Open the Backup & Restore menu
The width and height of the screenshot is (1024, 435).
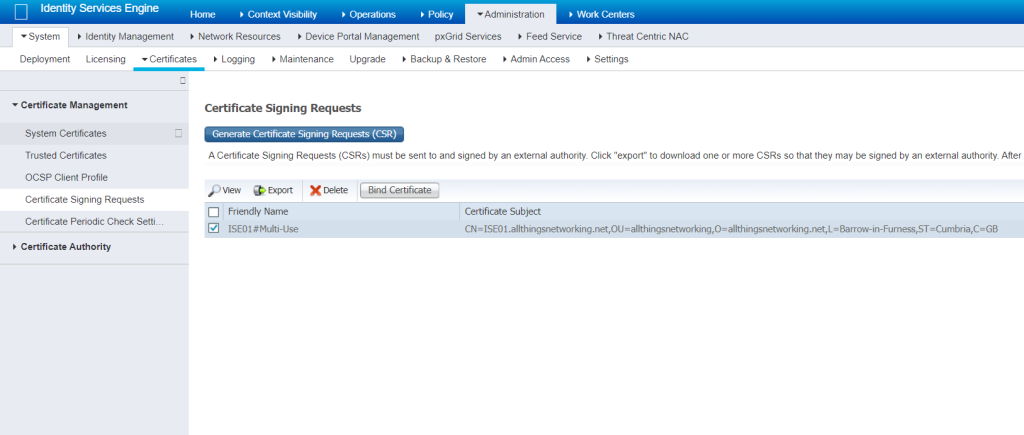click(x=444, y=59)
